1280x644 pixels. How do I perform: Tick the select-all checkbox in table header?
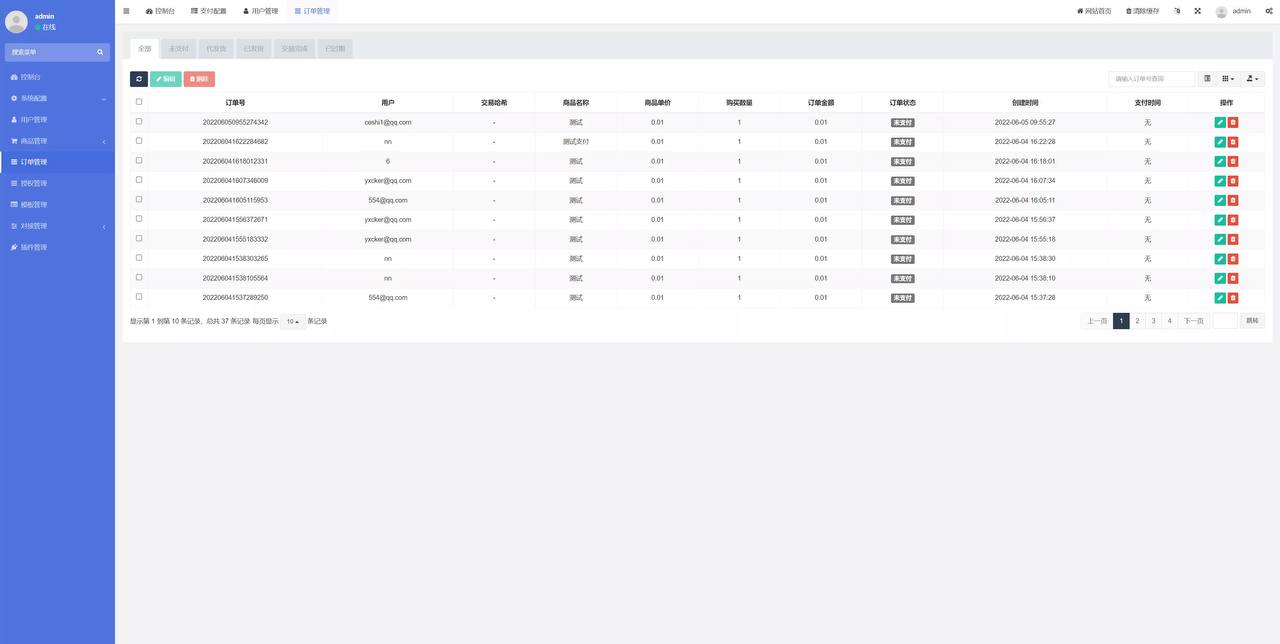139,102
